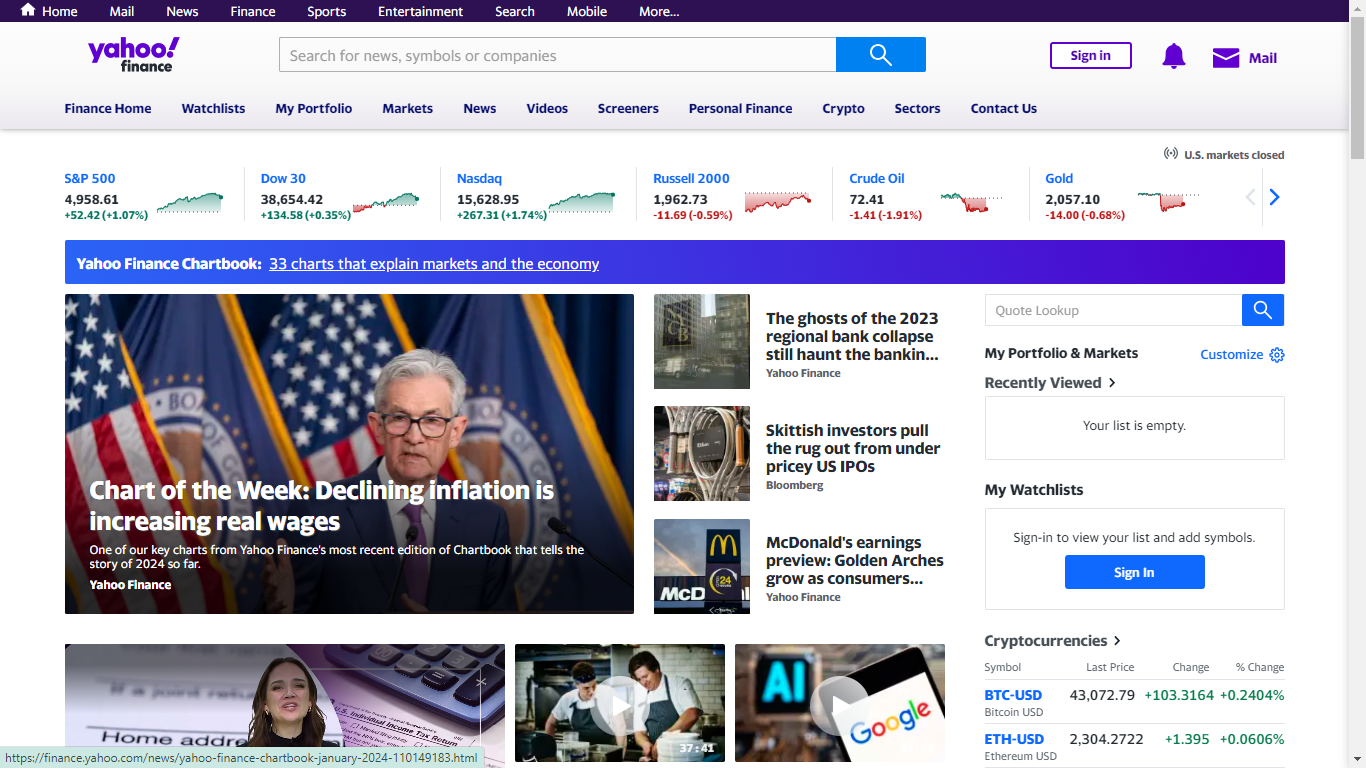Open Finance Home tab
Viewport: 1366px width, 768px height.
coord(108,108)
